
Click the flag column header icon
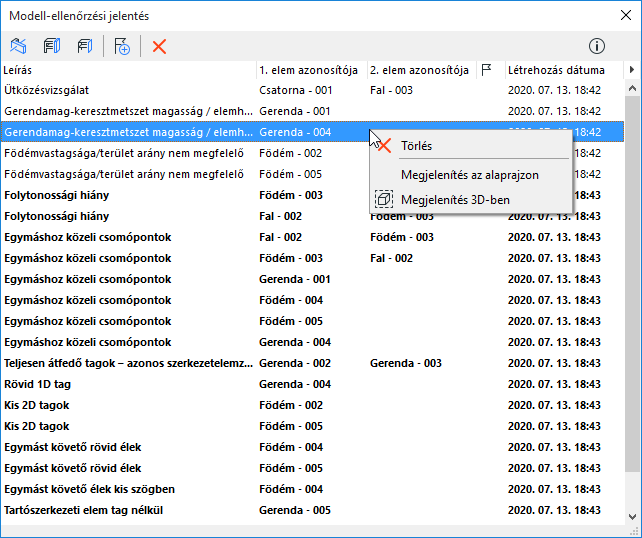[x=486, y=70]
